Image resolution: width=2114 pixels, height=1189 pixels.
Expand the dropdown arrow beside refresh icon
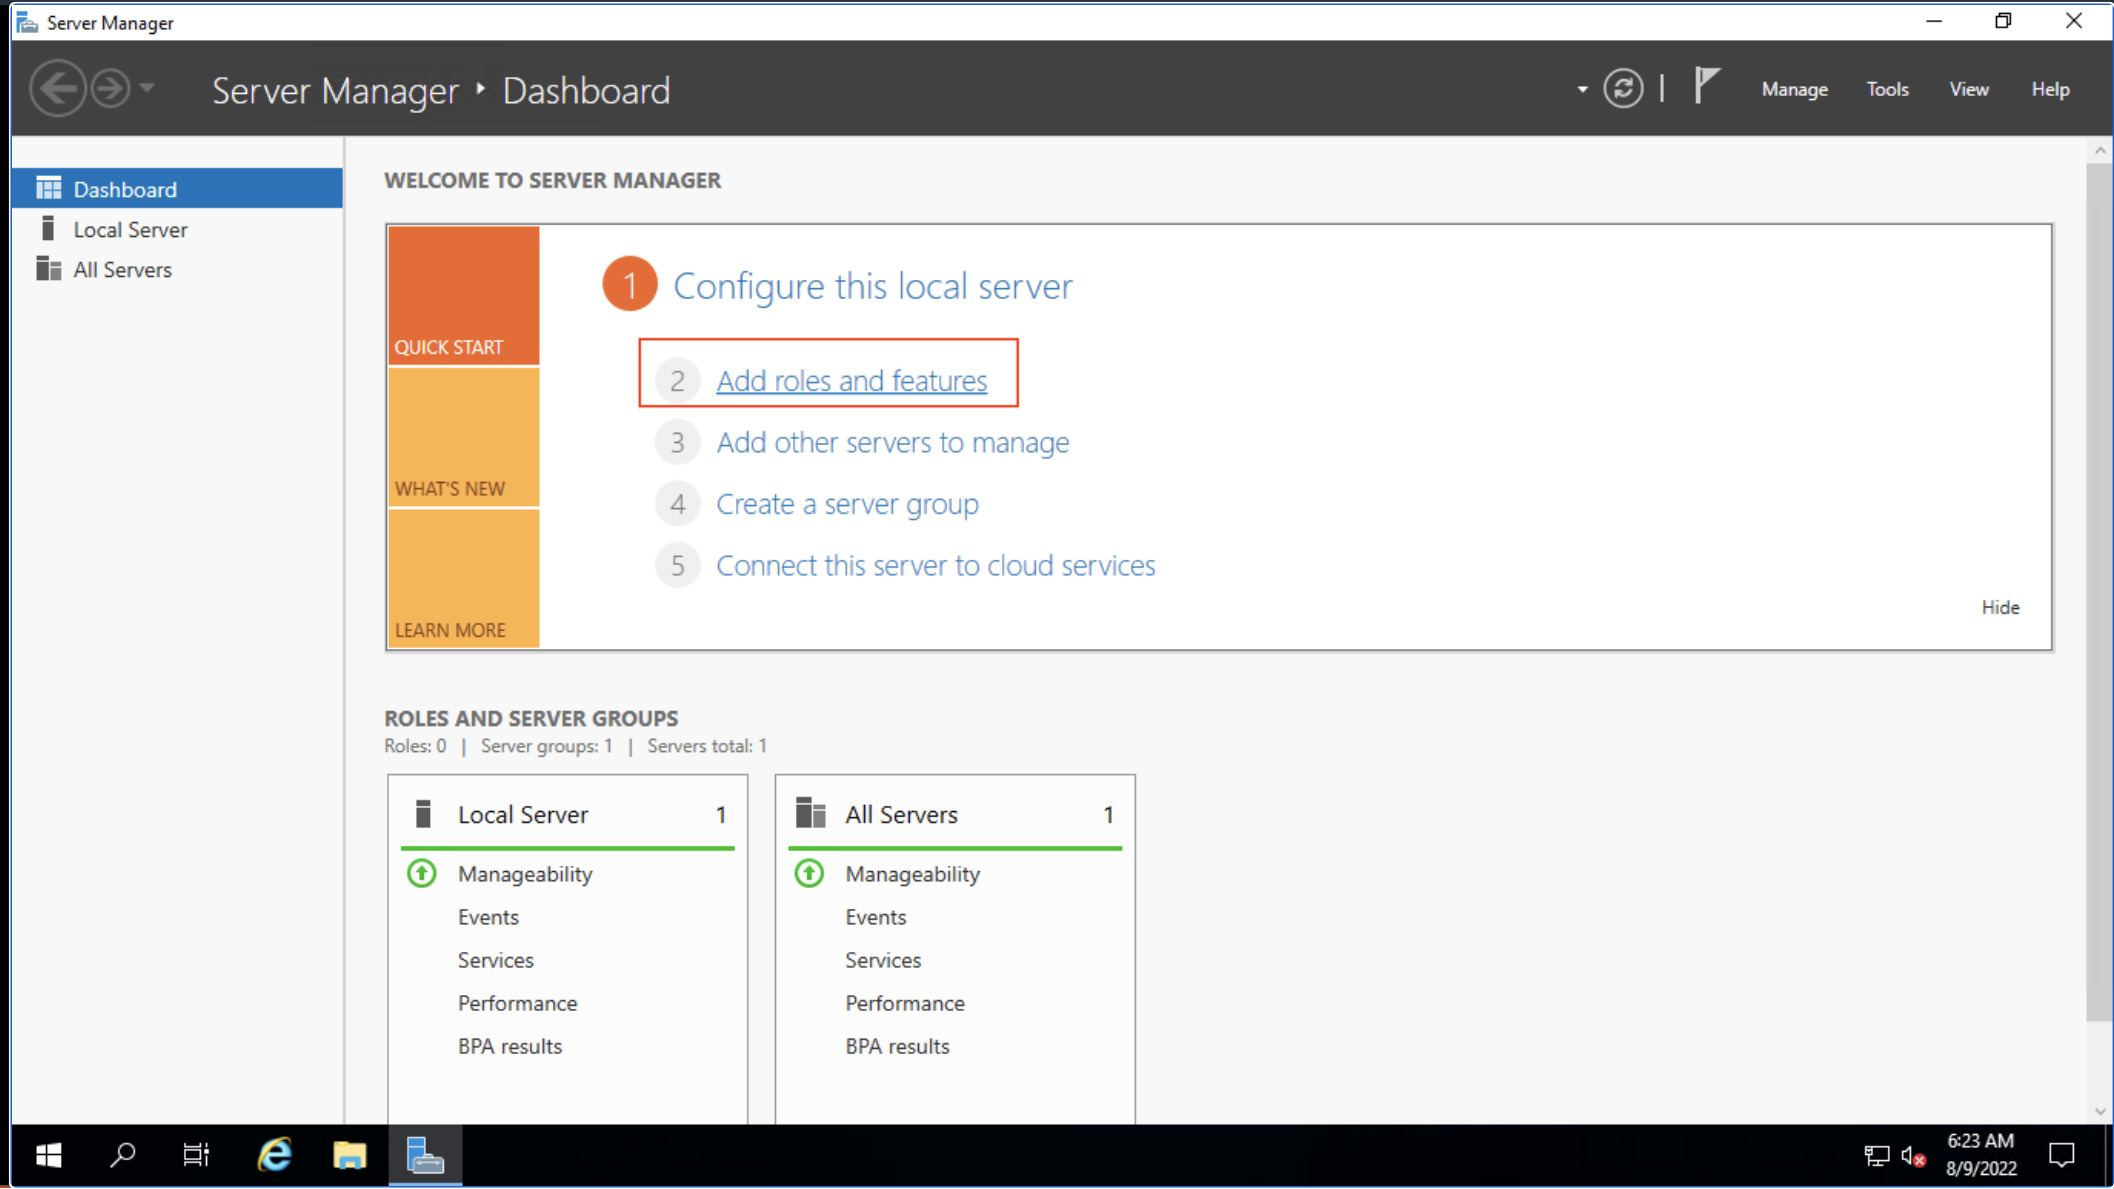coord(1582,90)
